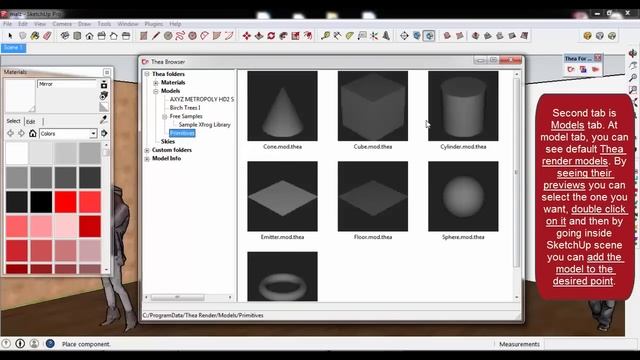Go to In Model home icon
The height and width of the screenshot is (360, 640).
[x=33, y=133]
